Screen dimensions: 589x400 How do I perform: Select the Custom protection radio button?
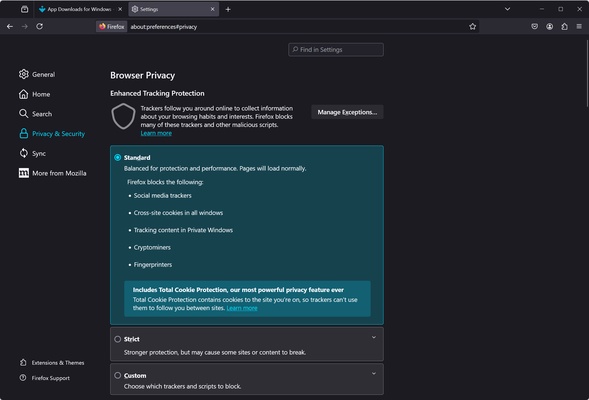tap(118, 375)
